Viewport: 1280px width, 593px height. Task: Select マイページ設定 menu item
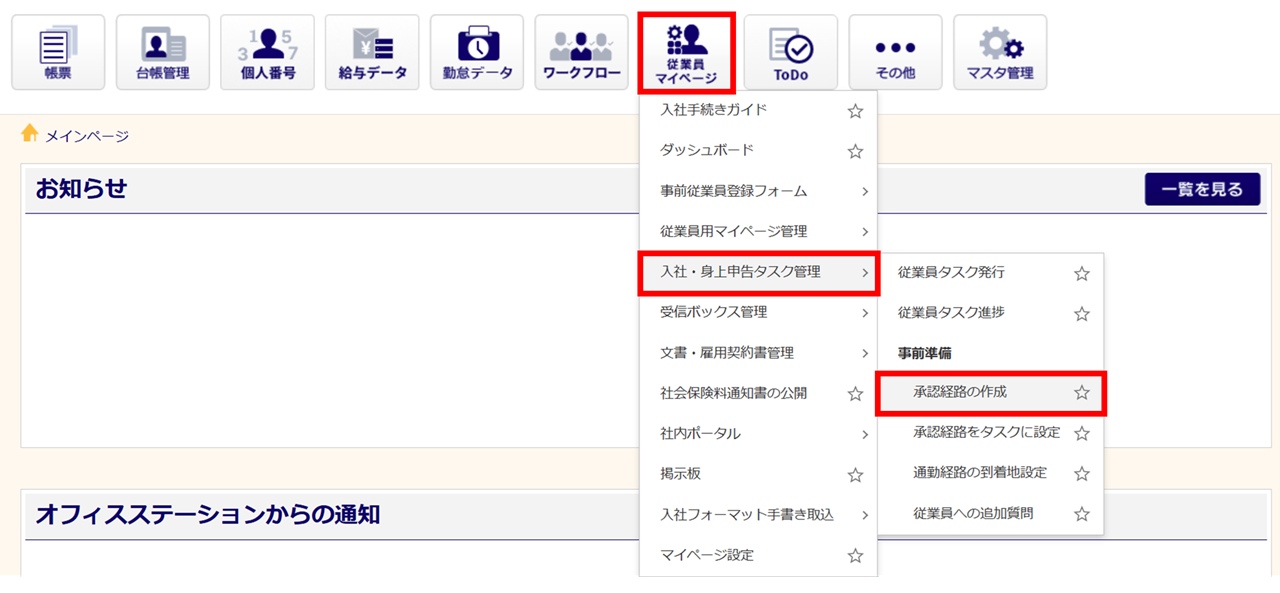(x=758, y=555)
